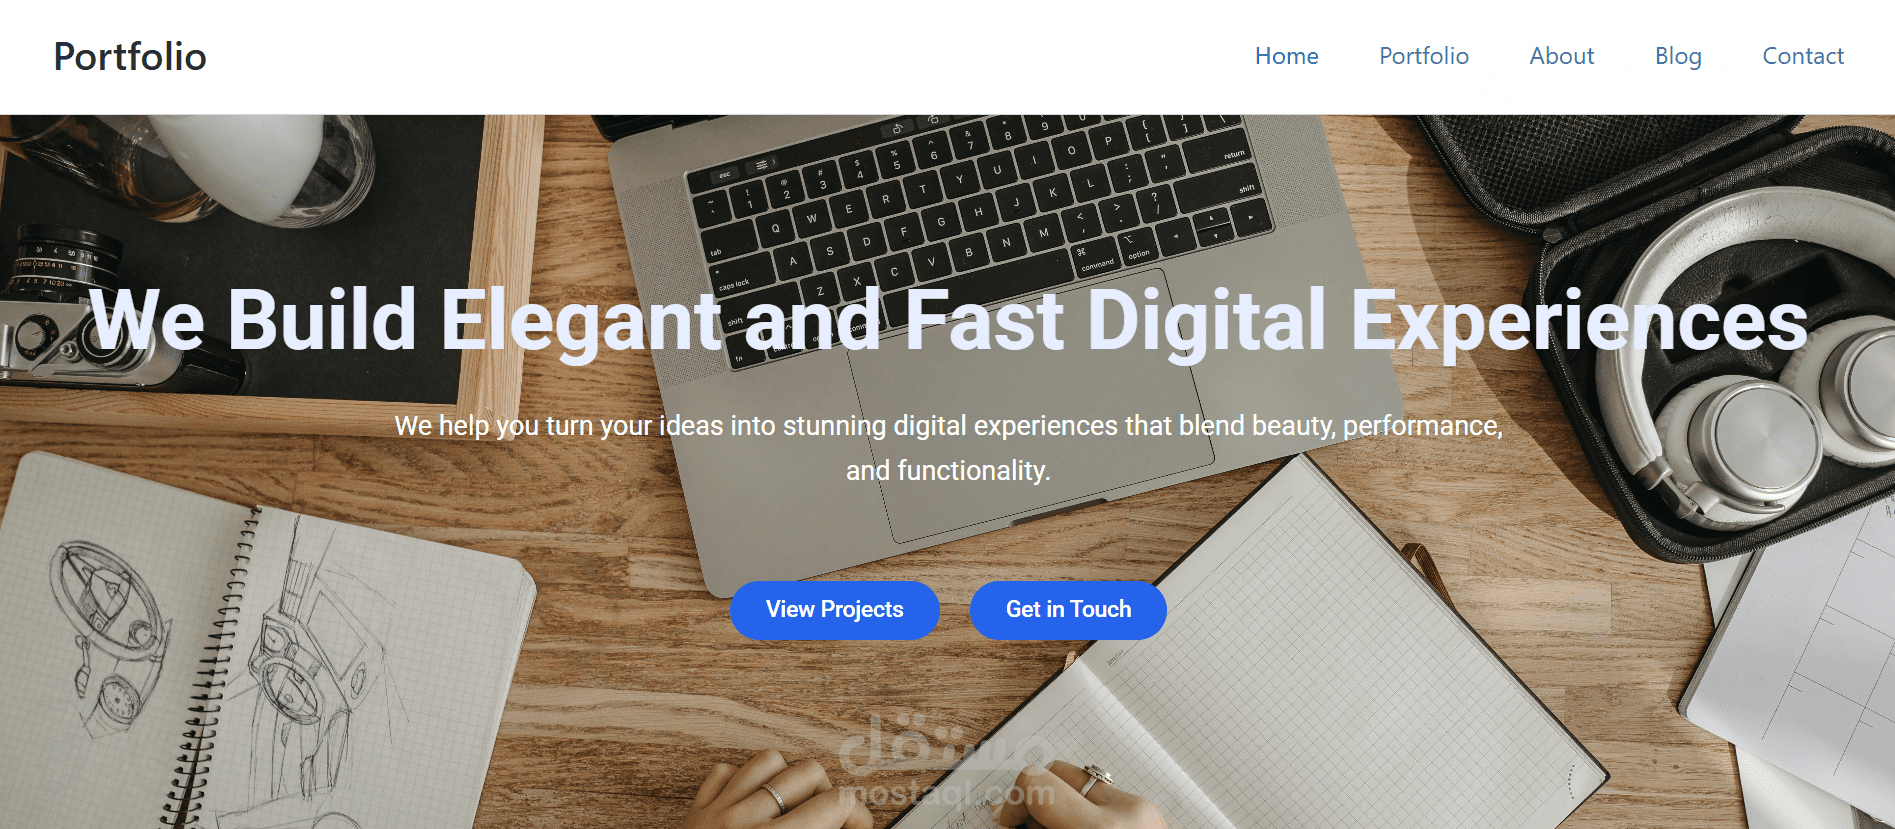This screenshot has width=1895, height=829.
Task: Click the 'We Build Elegant' hero headline
Action: tap(948, 321)
